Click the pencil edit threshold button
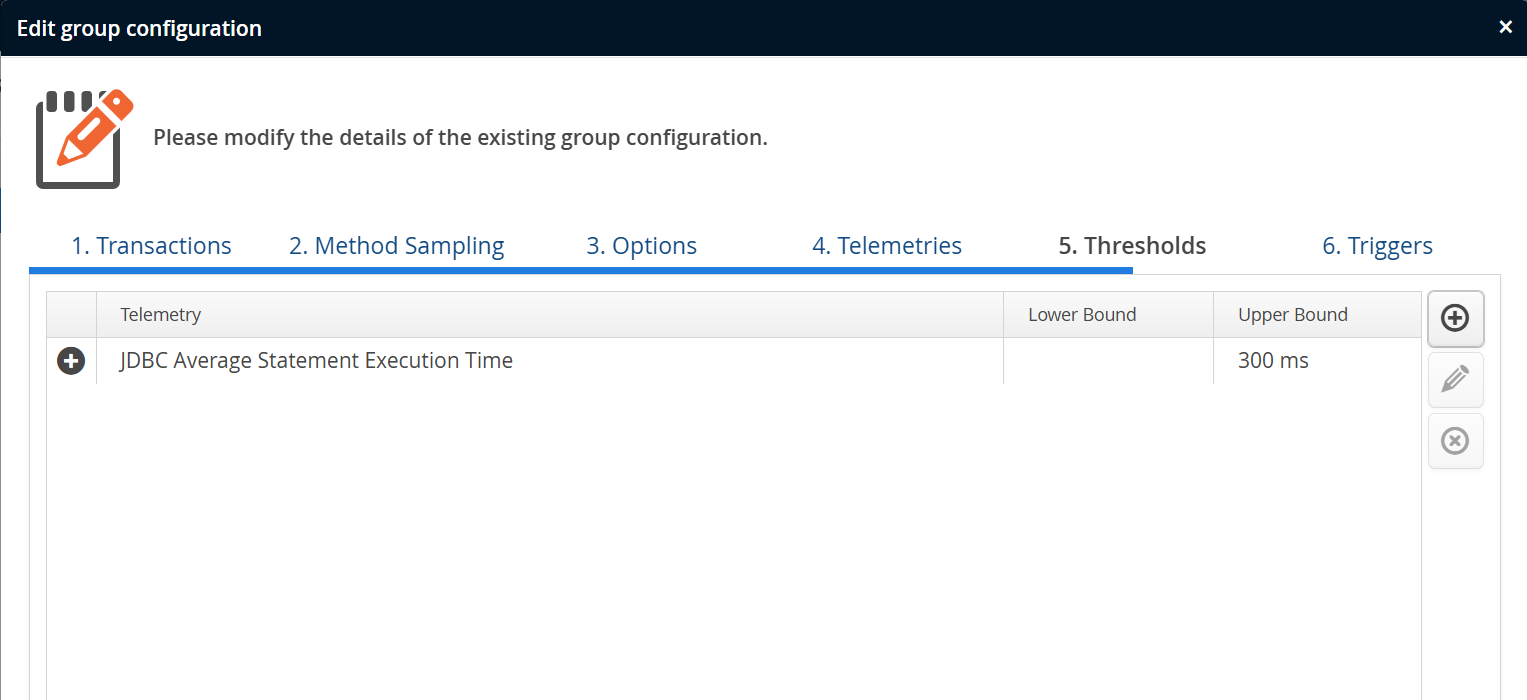This screenshot has height=700, width=1527. point(1455,379)
